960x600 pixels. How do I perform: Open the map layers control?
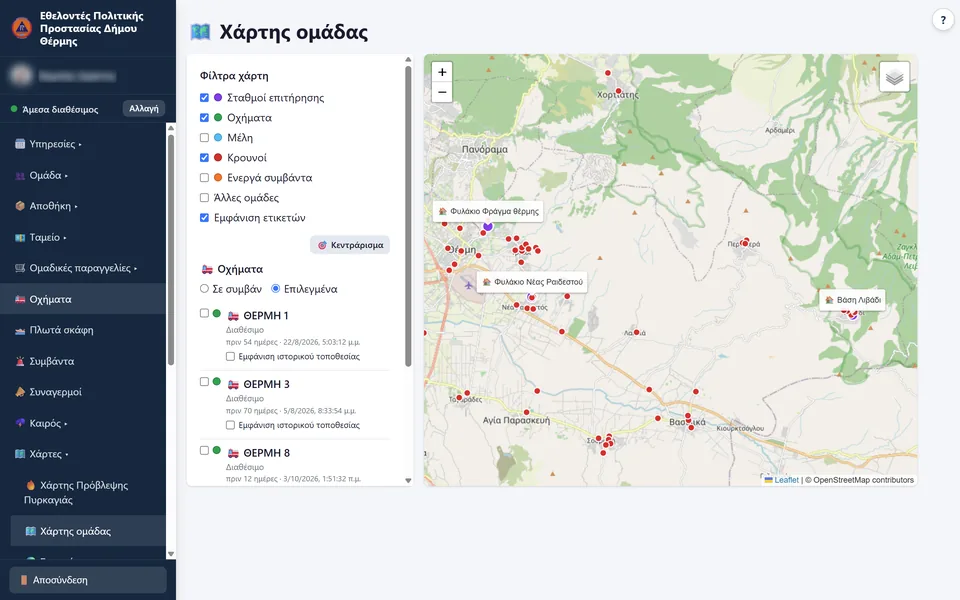tap(894, 77)
